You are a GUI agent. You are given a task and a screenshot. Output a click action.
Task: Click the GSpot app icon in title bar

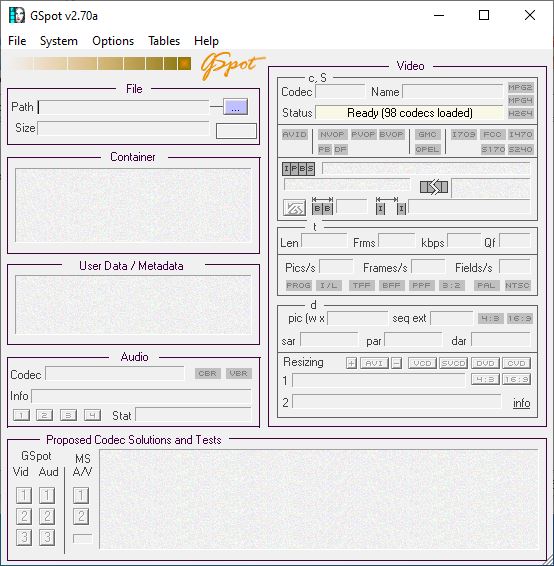pos(17,16)
